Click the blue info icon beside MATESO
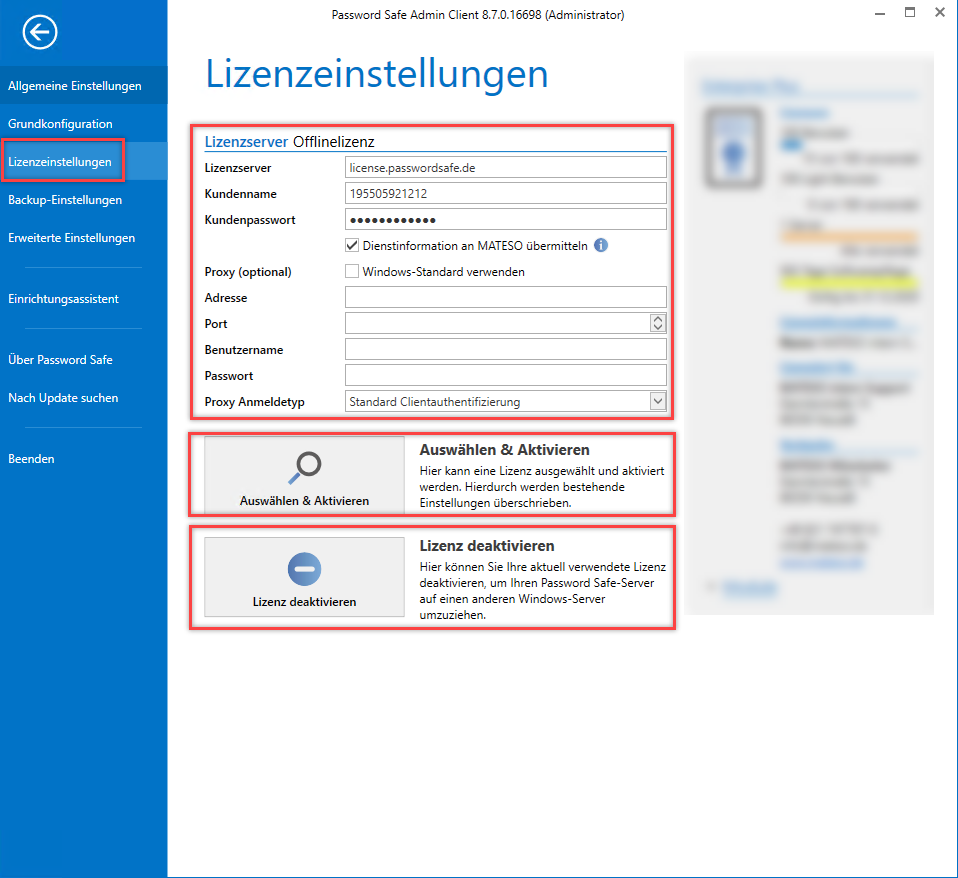This screenshot has width=958, height=878. click(601, 245)
